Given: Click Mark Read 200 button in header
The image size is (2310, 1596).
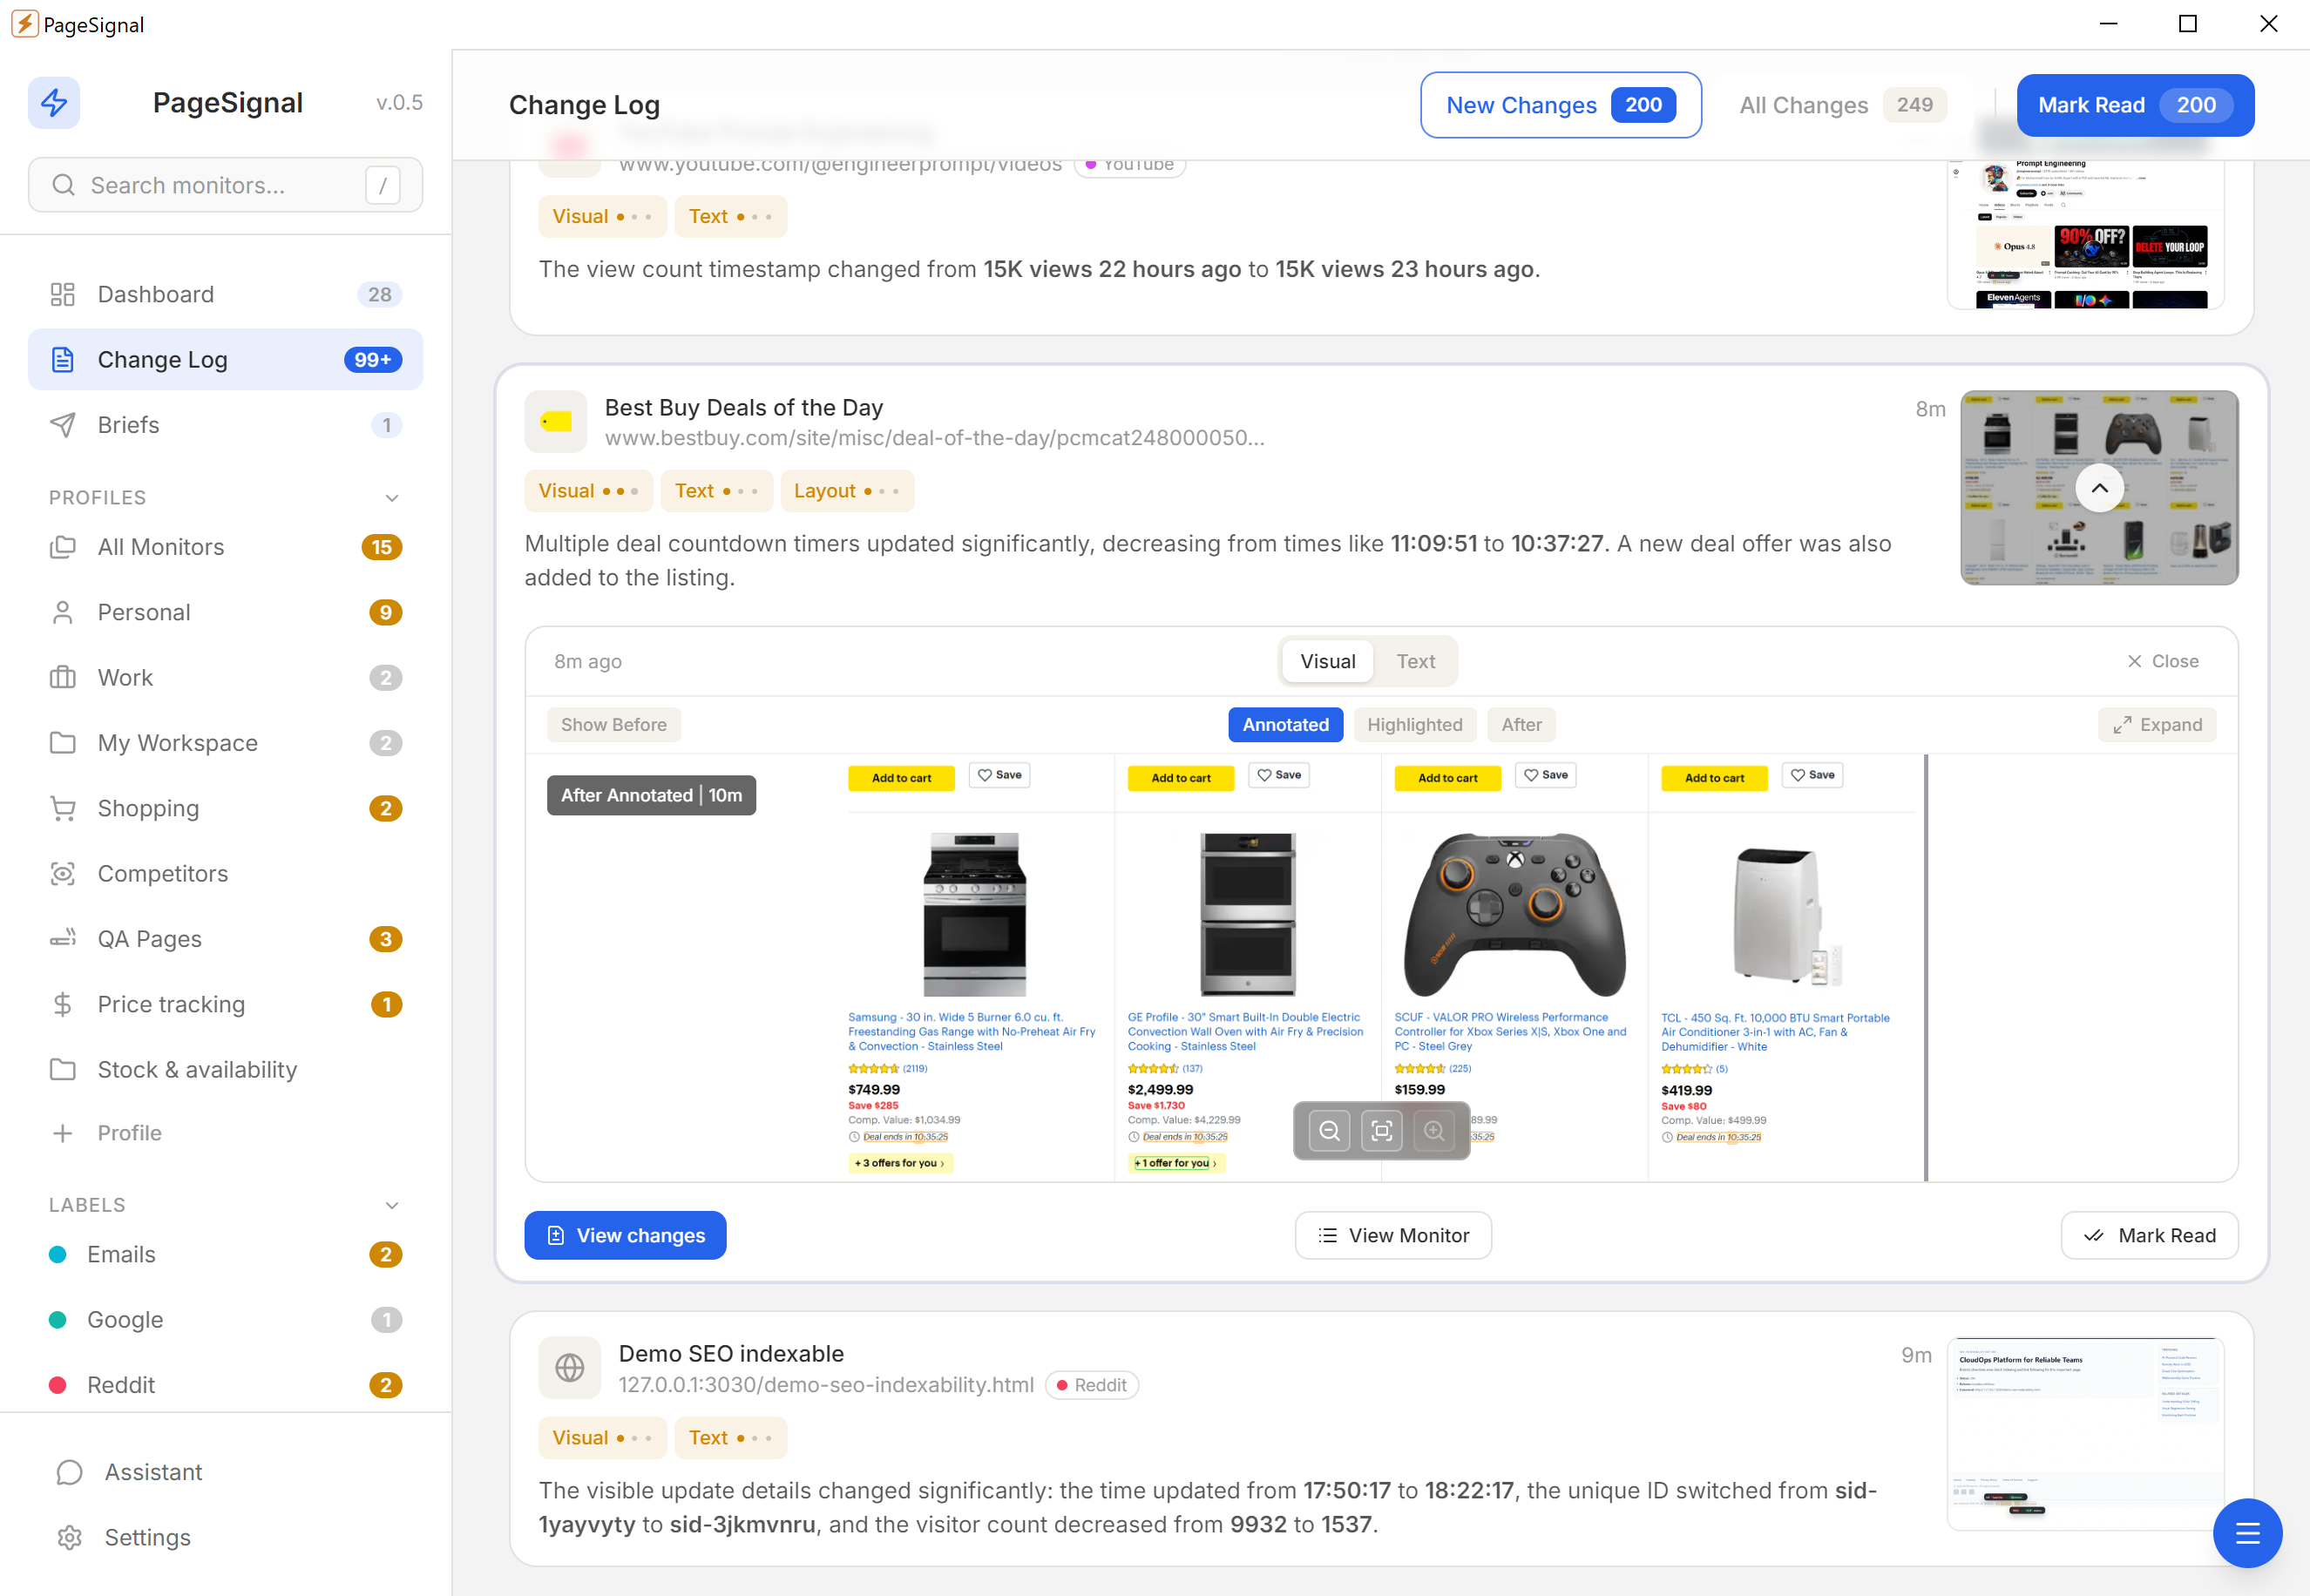Looking at the screenshot, I should click(2135, 105).
